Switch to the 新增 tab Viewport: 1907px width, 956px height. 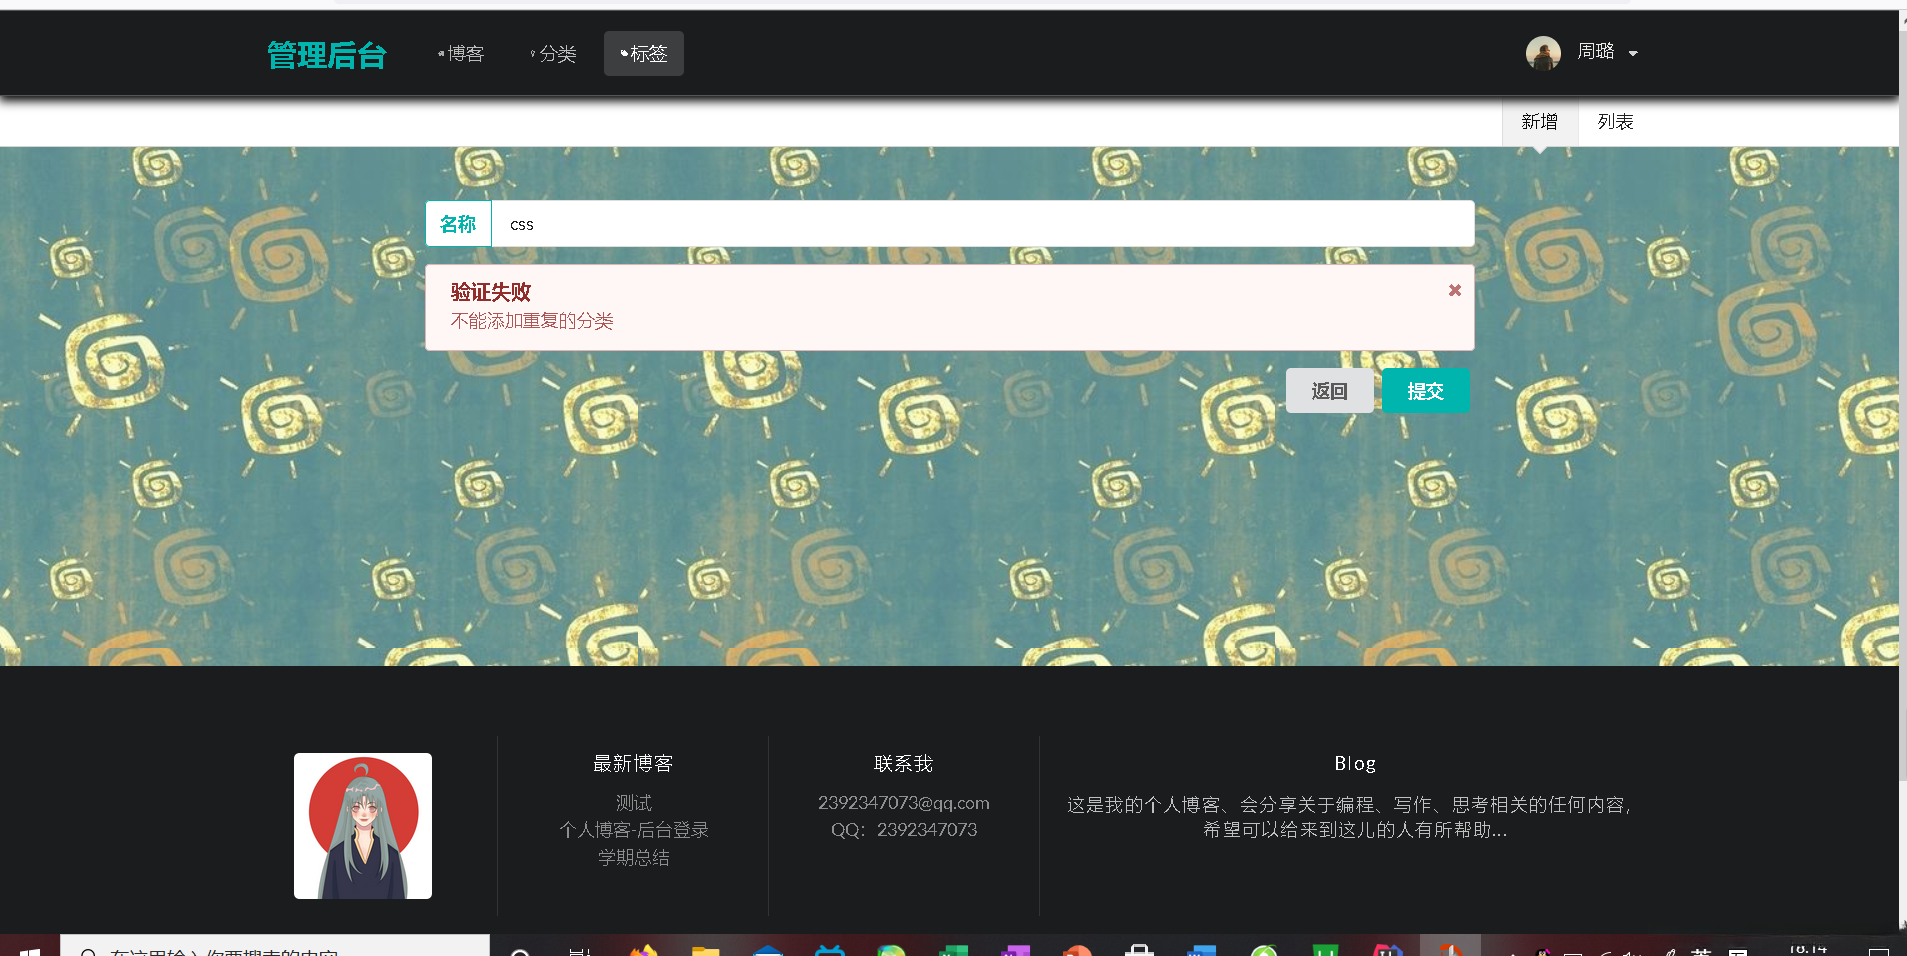click(x=1537, y=121)
